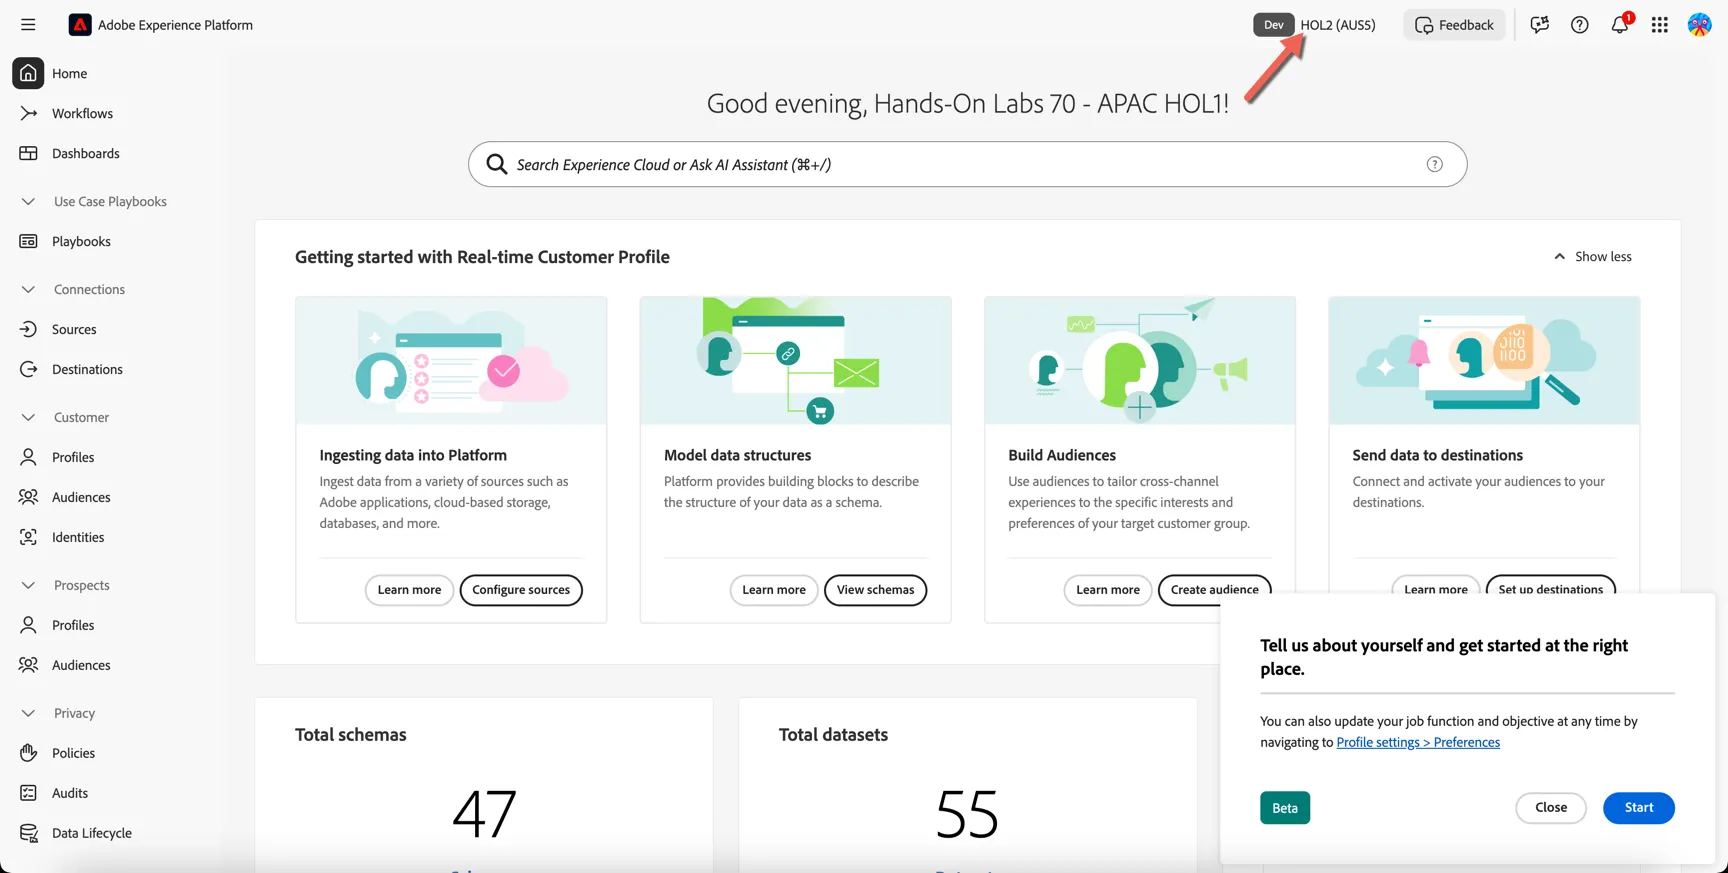The height and width of the screenshot is (873, 1728).
Task: Go to Destinations in the sidebar
Action: tap(87, 369)
